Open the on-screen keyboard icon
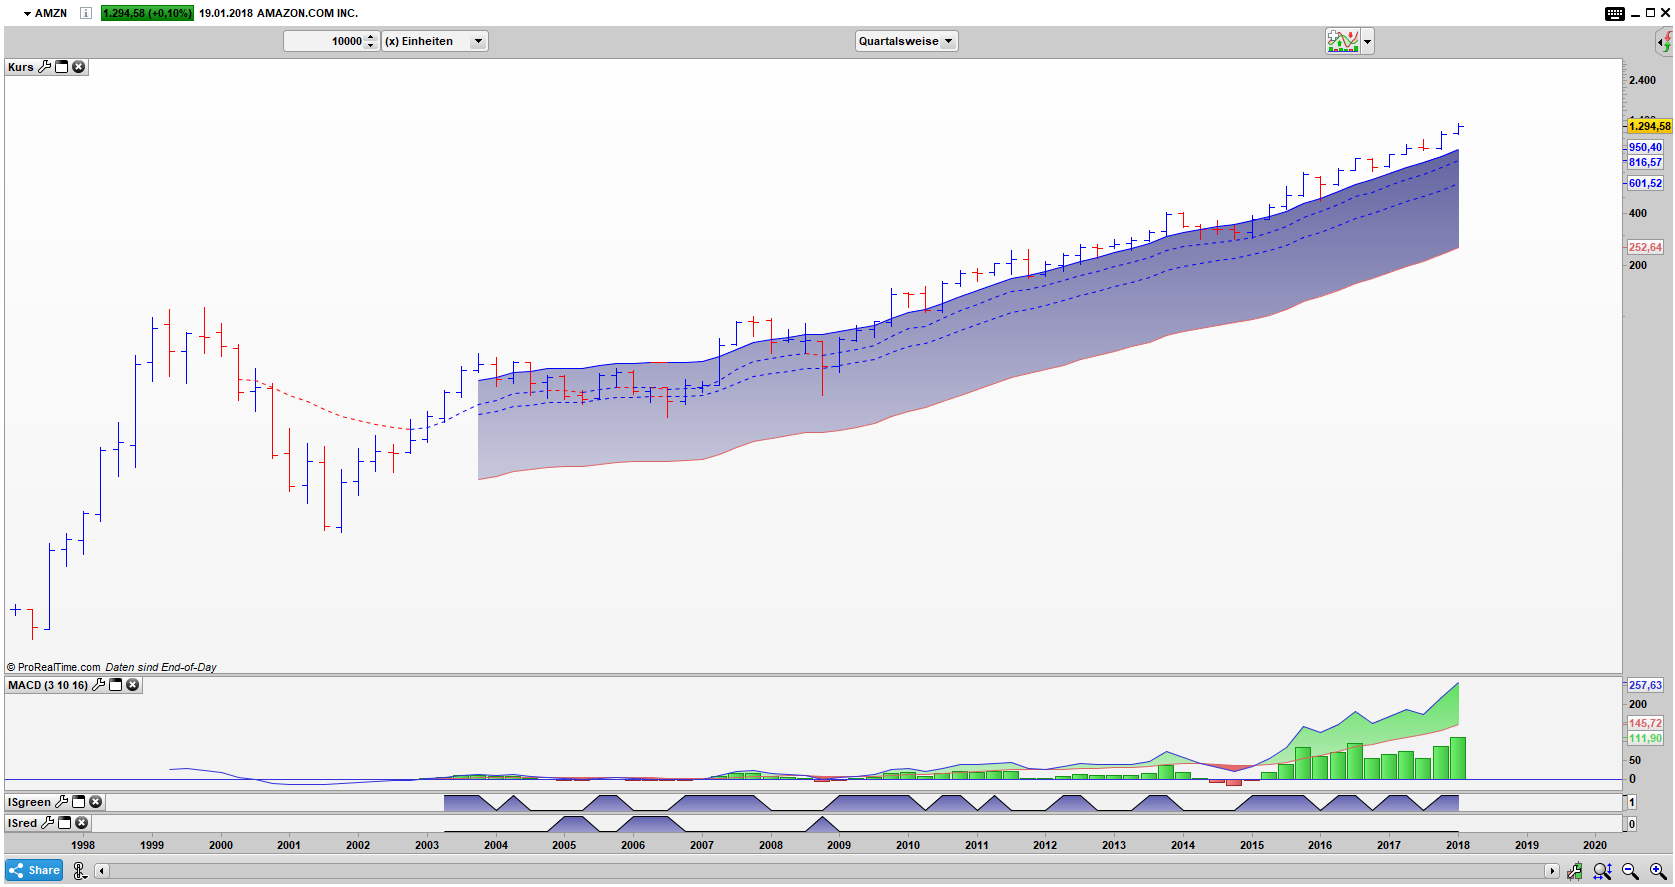The width and height of the screenshot is (1675, 887). click(x=1615, y=13)
